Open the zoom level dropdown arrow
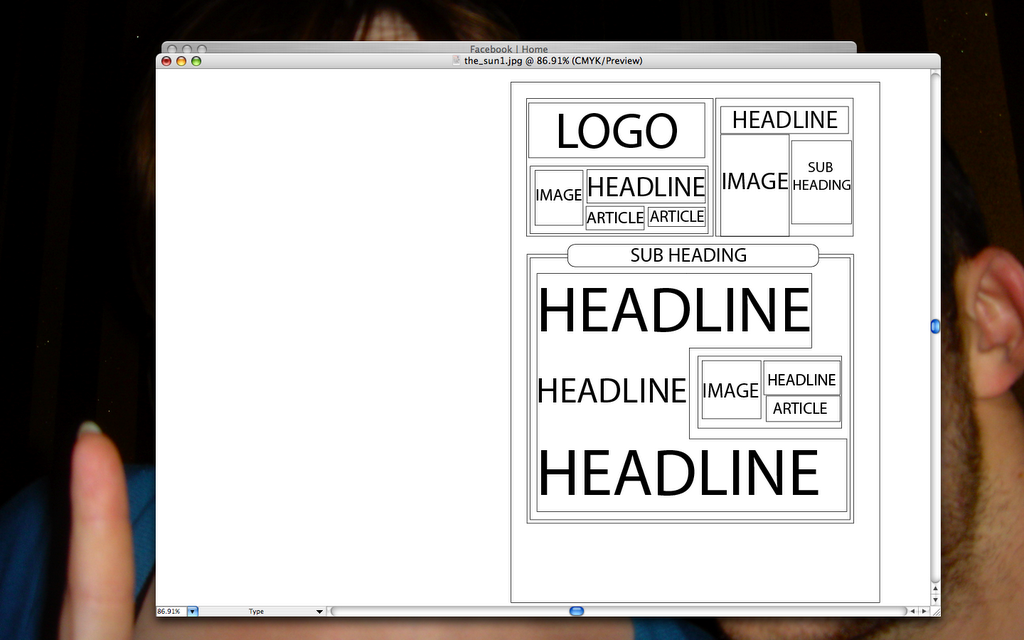 tap(192, 612)
